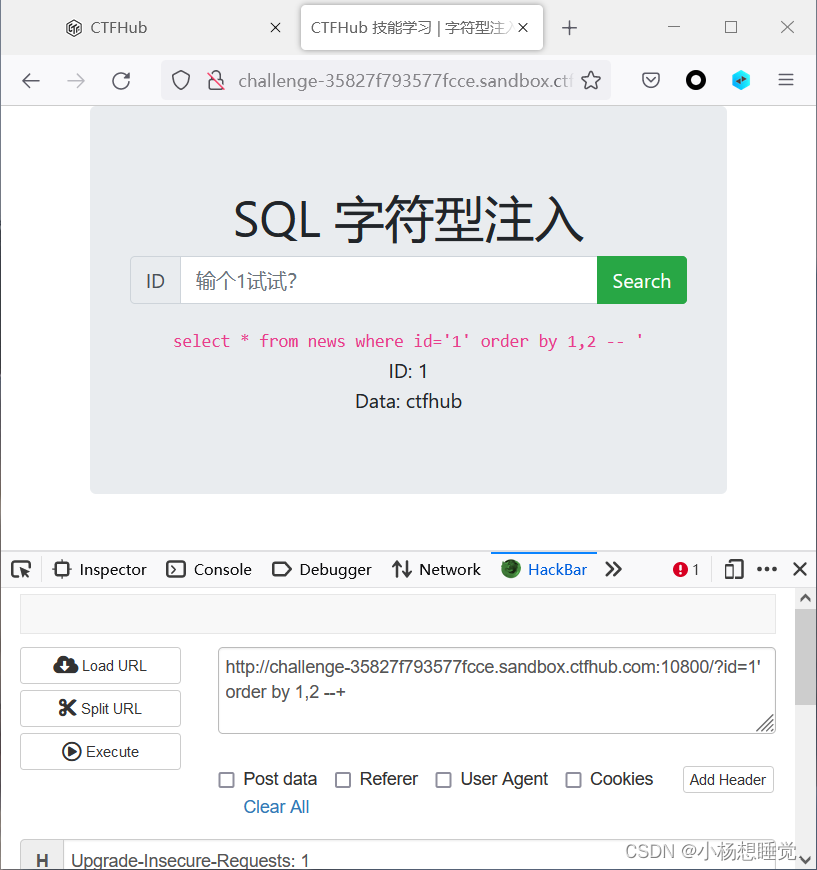Image resolution: width=817 pixels, height=870 pixels.
Task: Open the Firefox application menu
Action: pos(786,80)
